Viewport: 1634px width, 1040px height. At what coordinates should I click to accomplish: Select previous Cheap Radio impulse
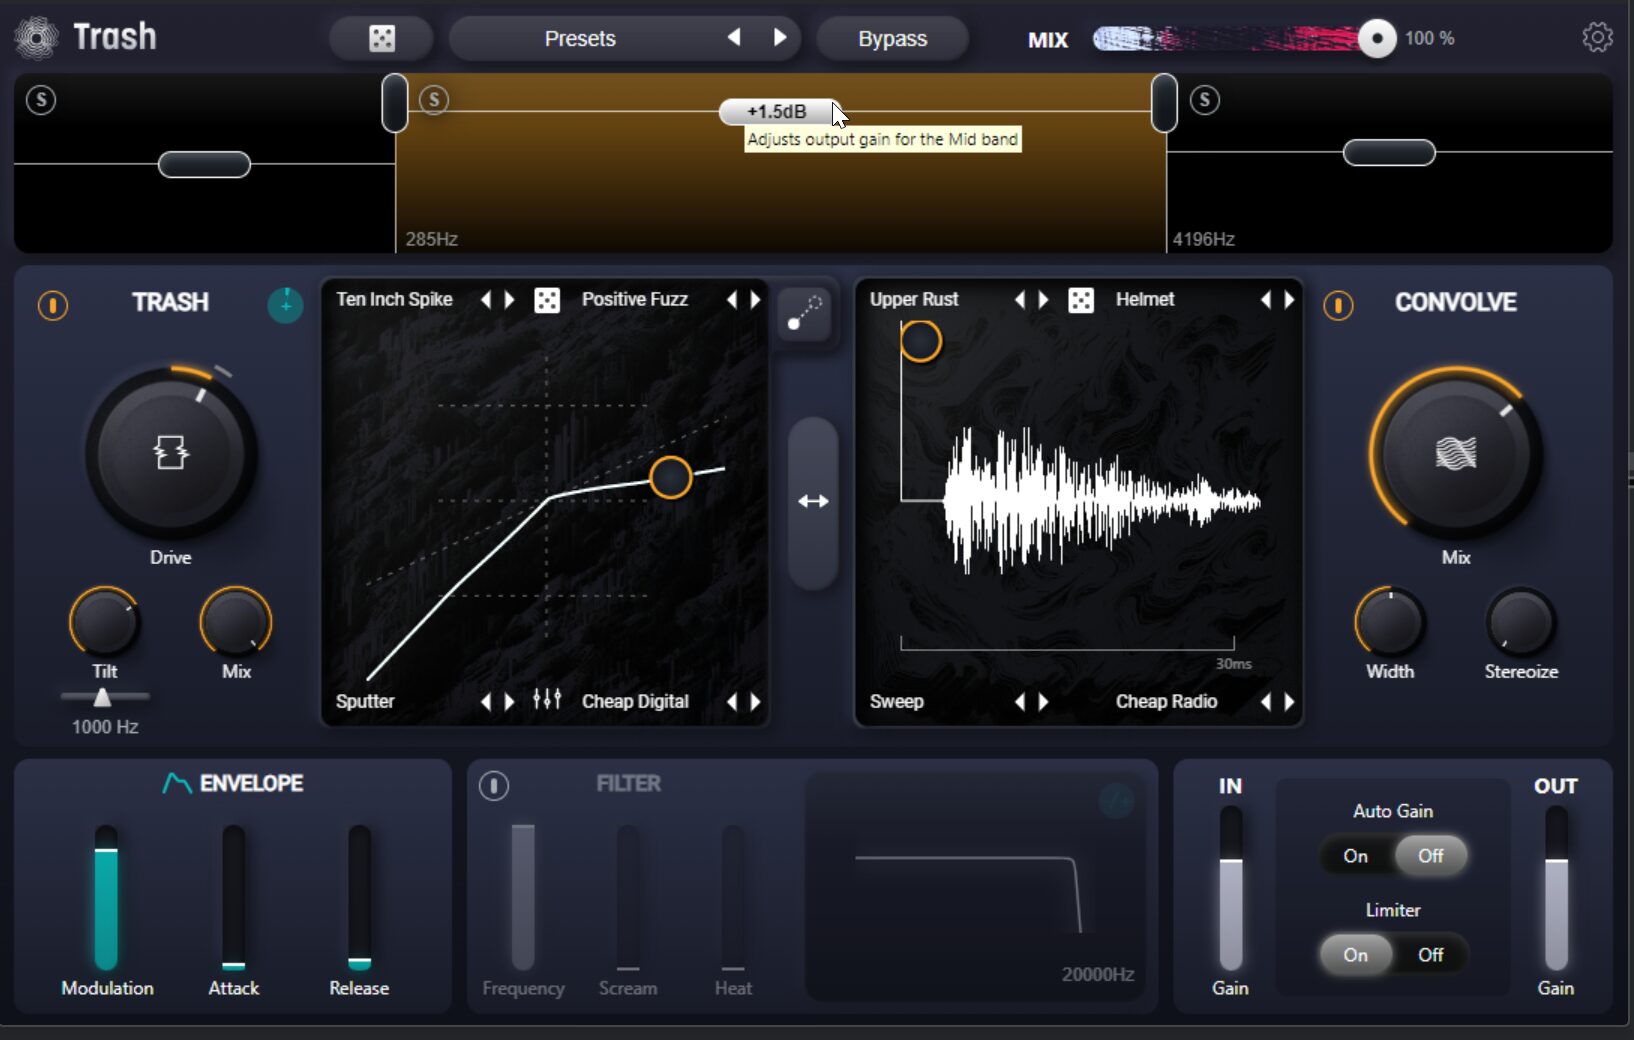click(x=1266, y=701)
